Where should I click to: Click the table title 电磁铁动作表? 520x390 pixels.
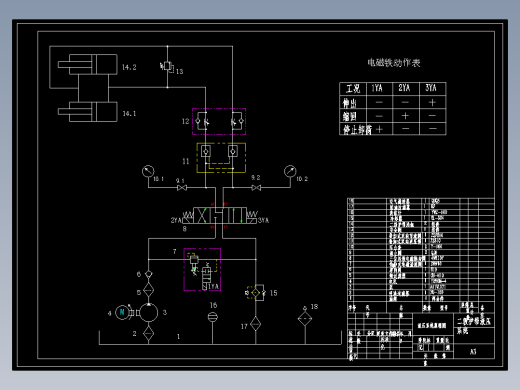click(x=394, y=63)
